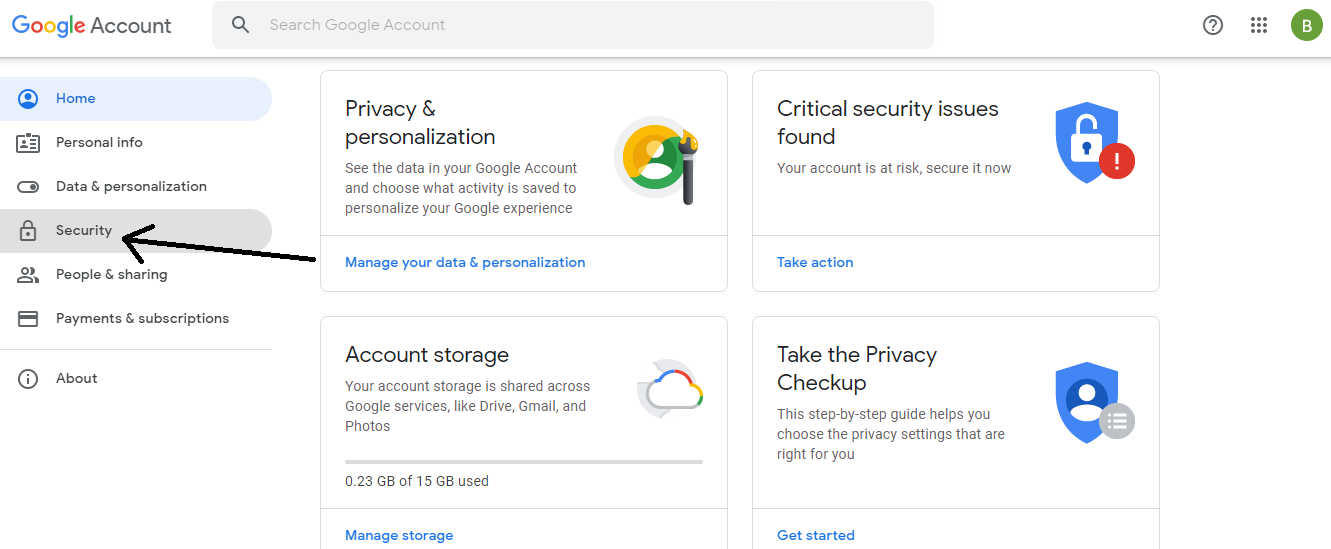This screenshot has width=1331, height=549.
Task: Click 'Your account is at risk' text
Action: [894, 168]
